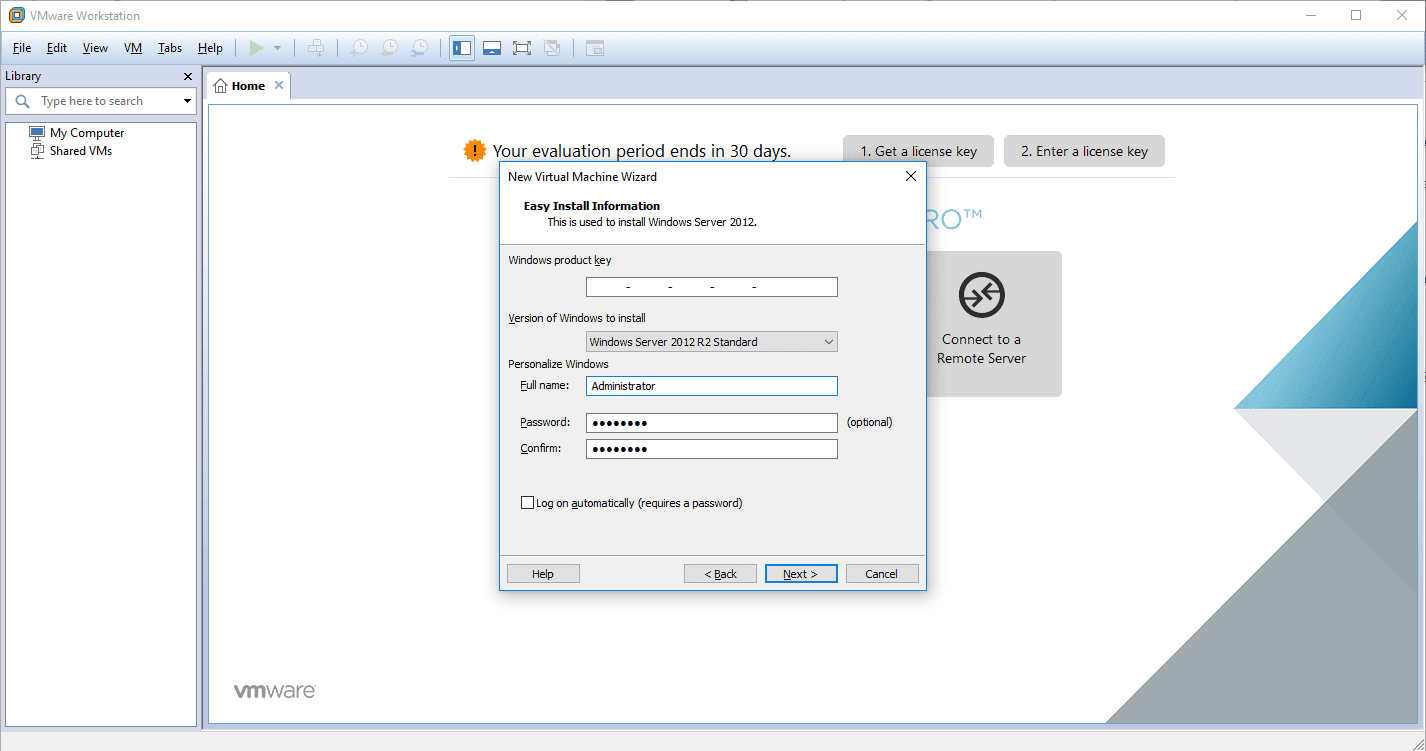Click the VMware Workstation title bar icon
The height and width of the screenshot is (751, 1426).
[17, 15]
